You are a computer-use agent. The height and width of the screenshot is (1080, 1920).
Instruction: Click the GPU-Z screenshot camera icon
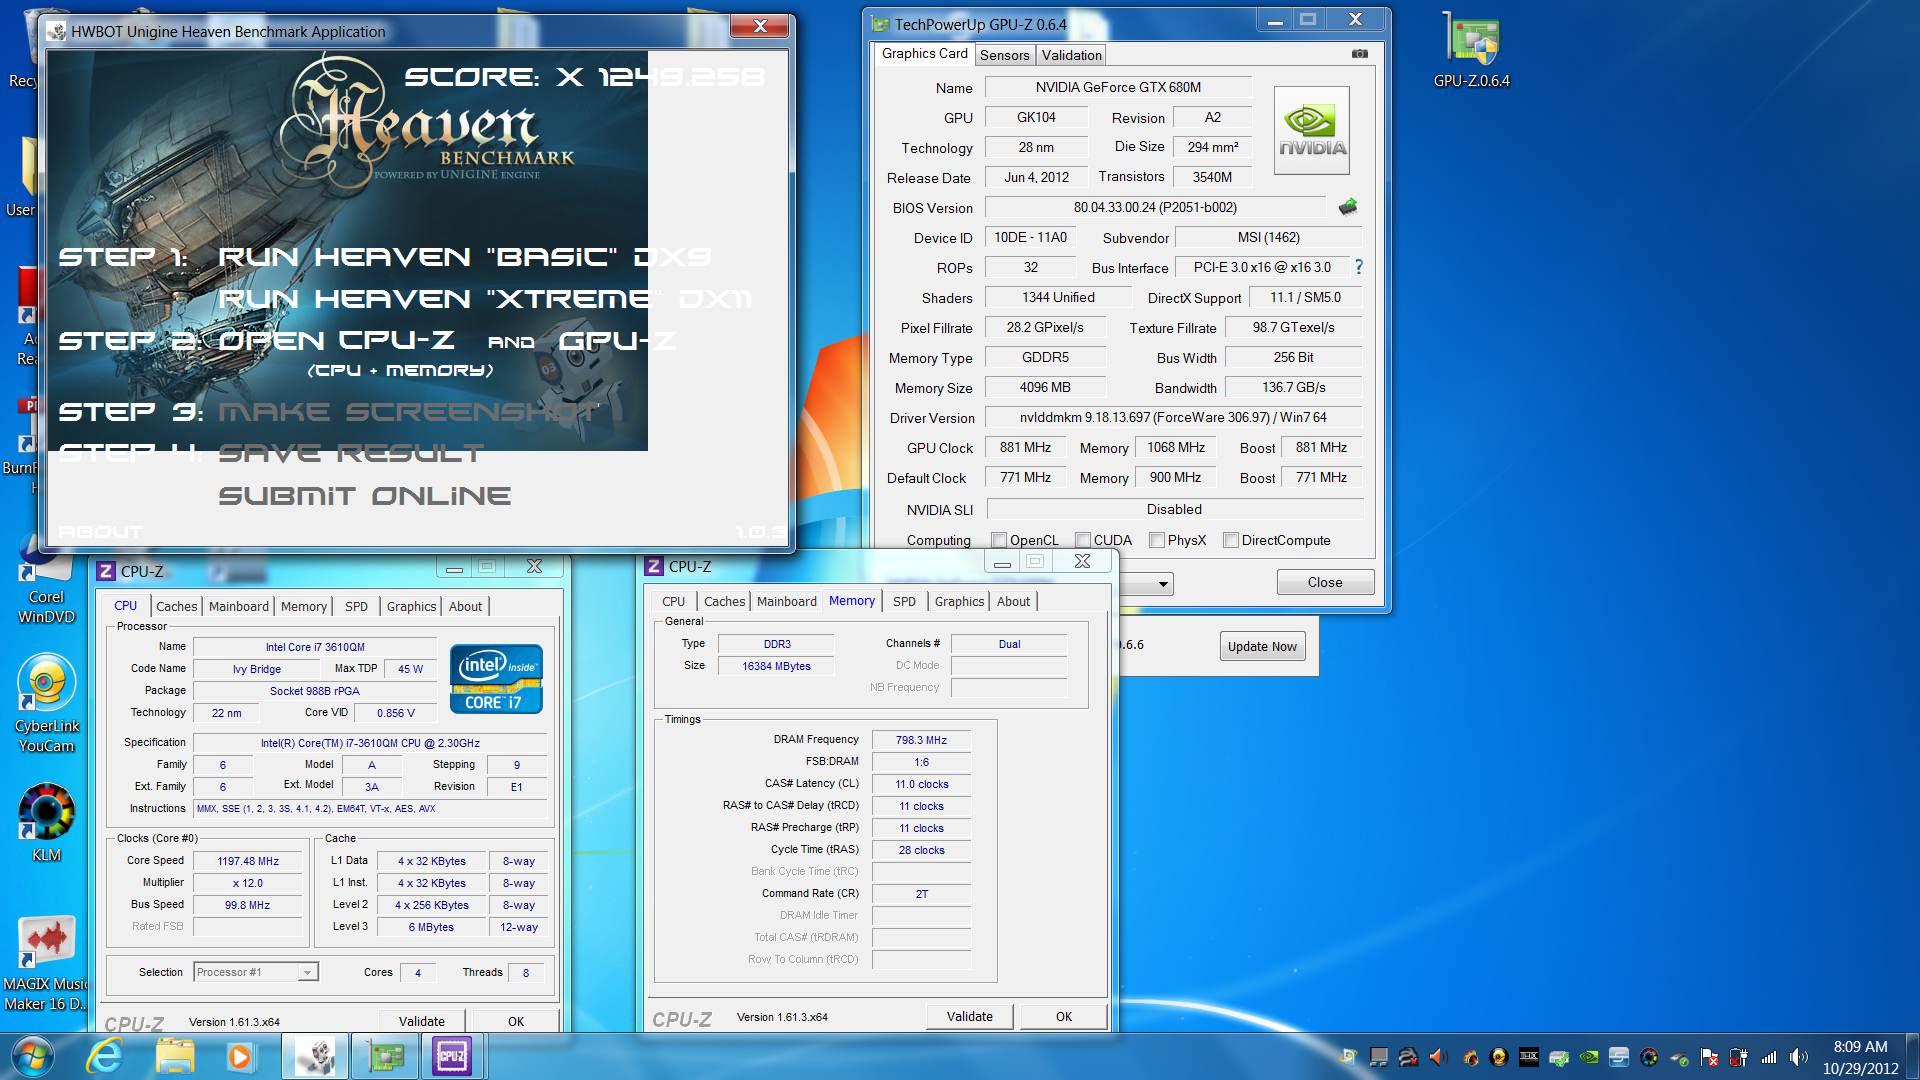click(x=1360, y=53)
